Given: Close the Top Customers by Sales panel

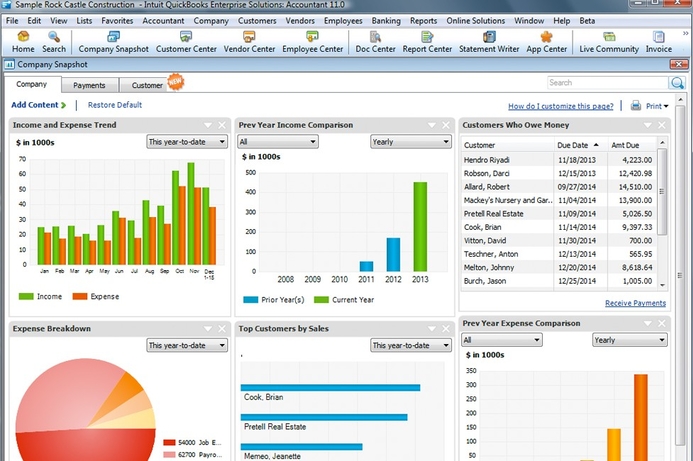Looking at the screenshot, I should [446, 329].
